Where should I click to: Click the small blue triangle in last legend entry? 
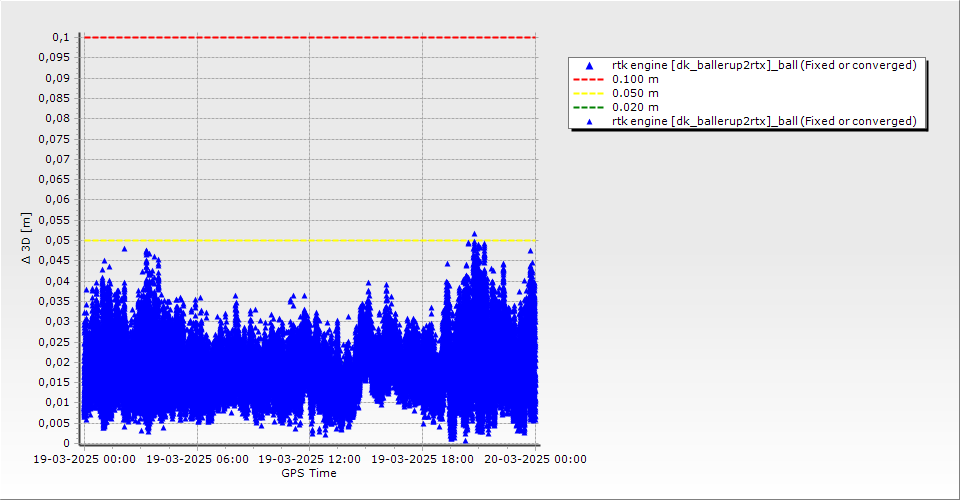(x=589, y=121)
